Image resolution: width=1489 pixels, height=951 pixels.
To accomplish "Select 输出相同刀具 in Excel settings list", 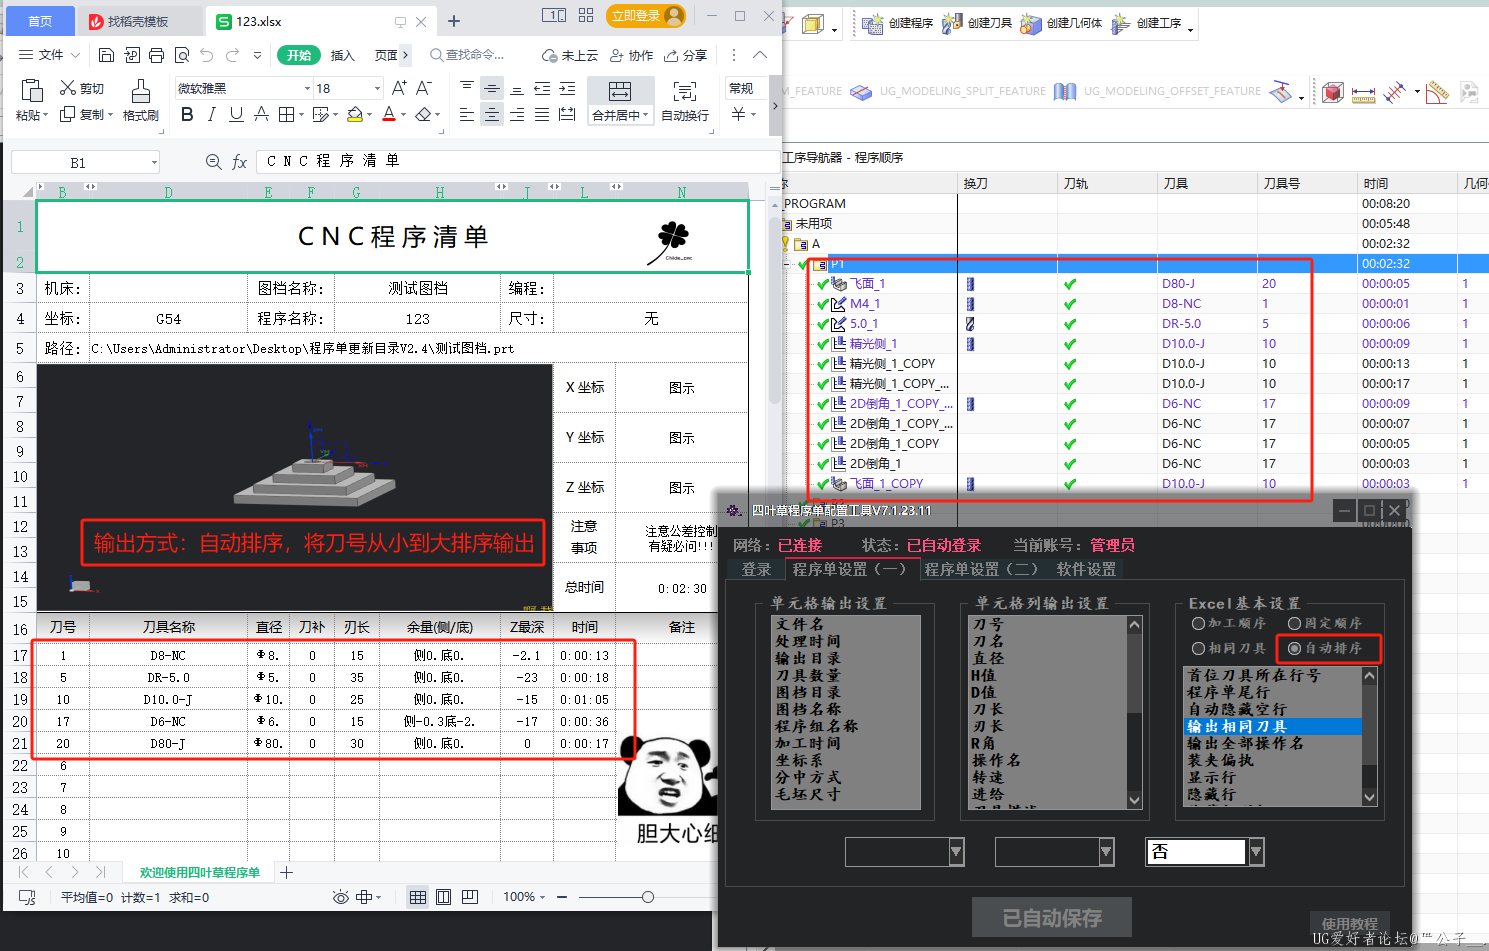I will [x=1272, y=726].
